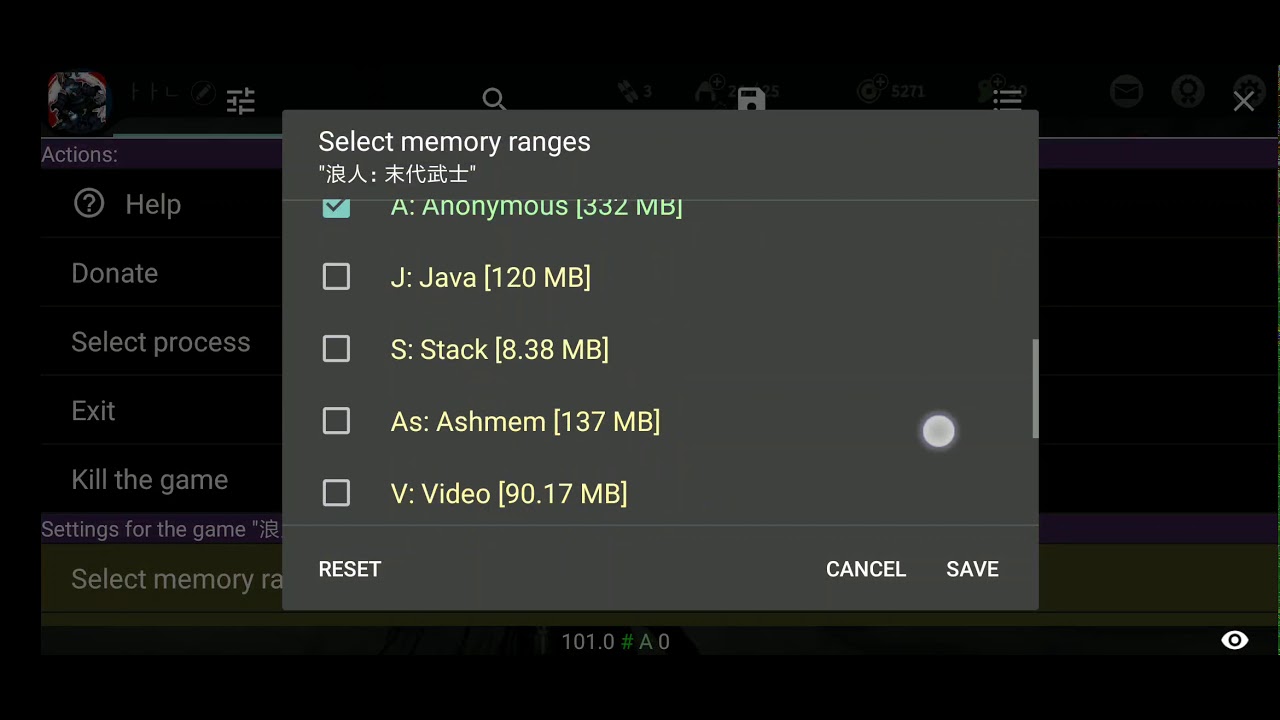The height and width of the screenshot is (720, 1280).
Task: Enable the J: Java memory range
Action: click(336, 277)
